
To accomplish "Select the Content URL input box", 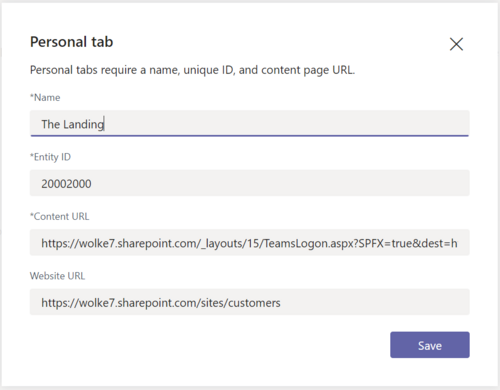I will (x=250, y=242).
